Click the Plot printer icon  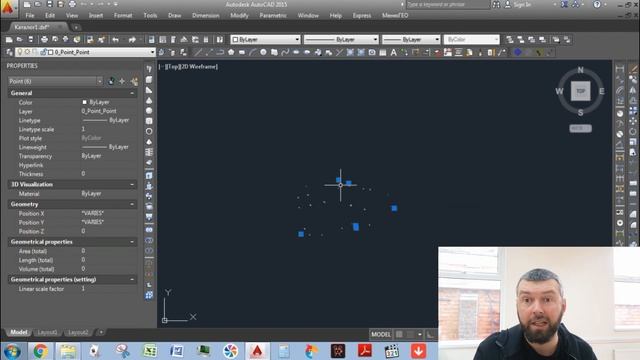tap(44, 40)
